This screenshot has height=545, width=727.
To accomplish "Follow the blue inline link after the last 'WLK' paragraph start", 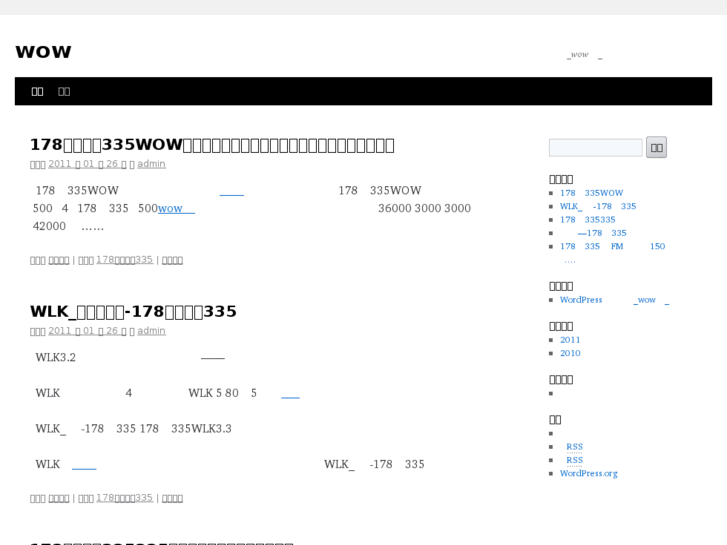I will (x=84, y=464).
